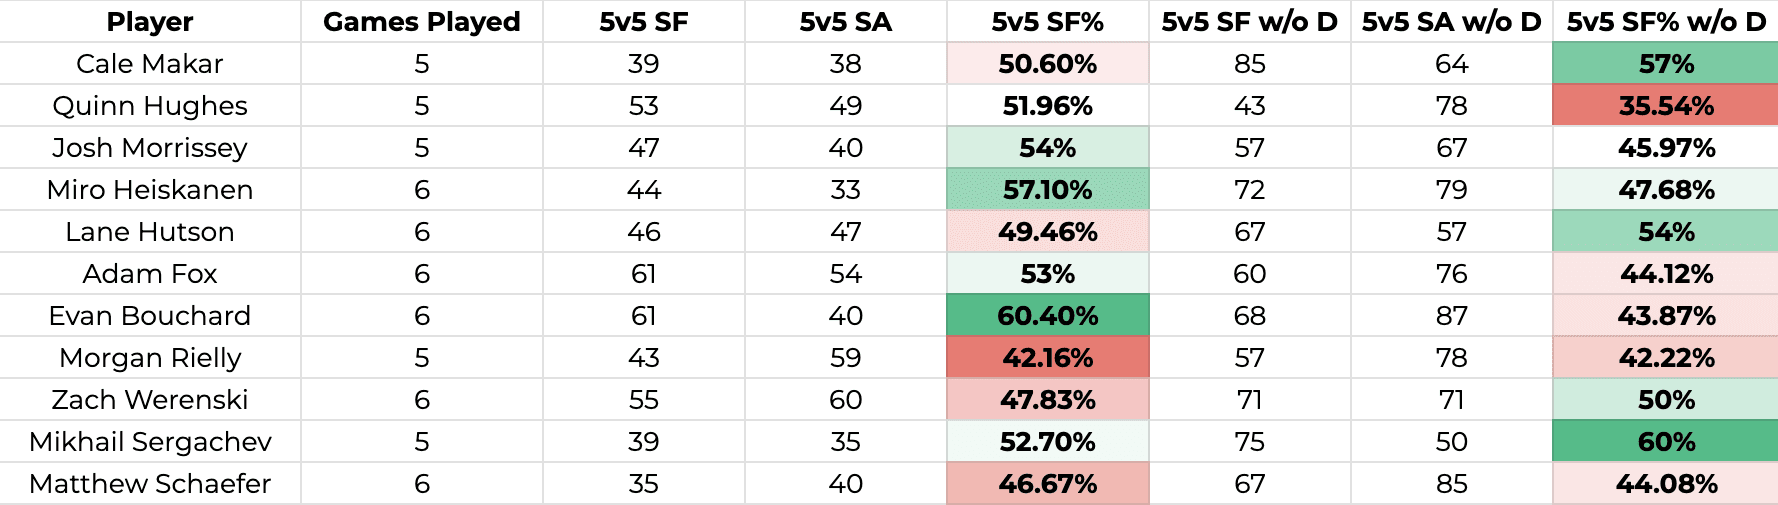The height and width of the screenshot is (505, 1778).
Task: Click the Cale Makar name cell
Action: [x=150, y=64]
